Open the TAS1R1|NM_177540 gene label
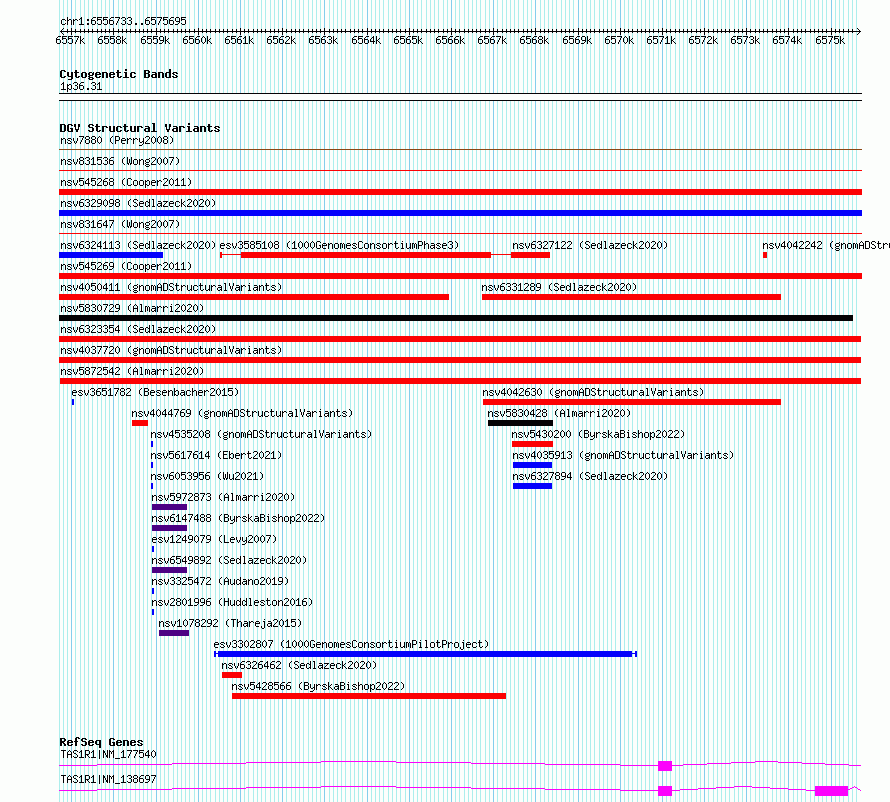This screenshot has height=802, width=890. [108, 754]
